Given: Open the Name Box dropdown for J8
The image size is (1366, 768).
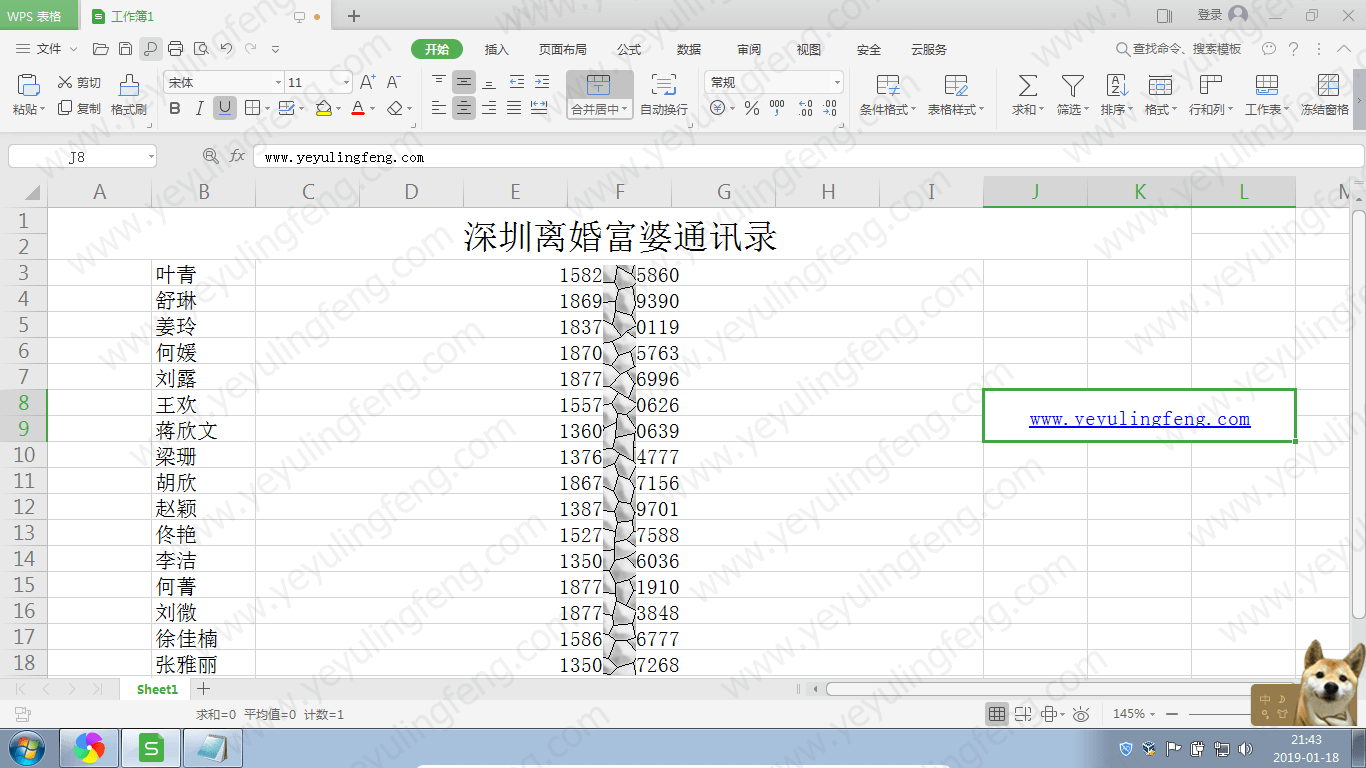Looking at the screenshot, I should pyautogui.click(x=151, y=156).
